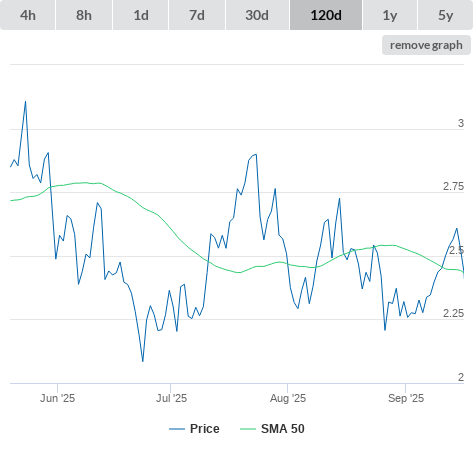Image resolution: width=474 pixels, height=455 pixels.
Task: Click the 3 price axis label
Action: tap(461, 123)
